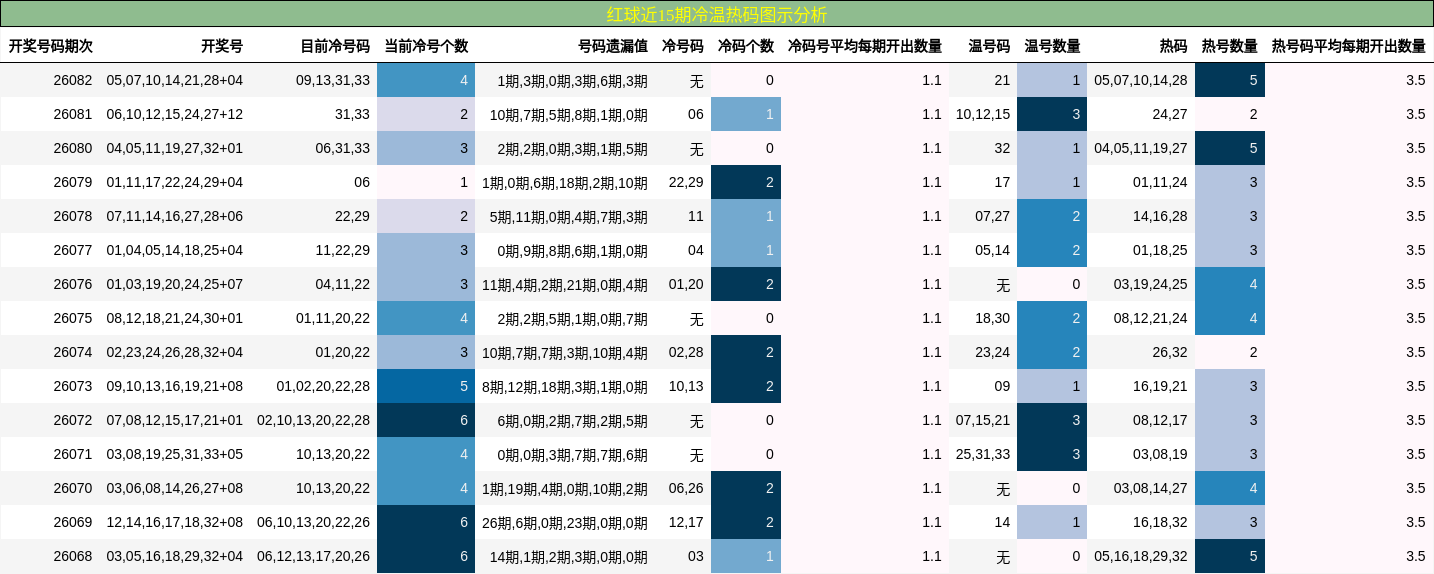Select period cell 26079
The image size is (1434, 574).
click(x=73, y=182)
